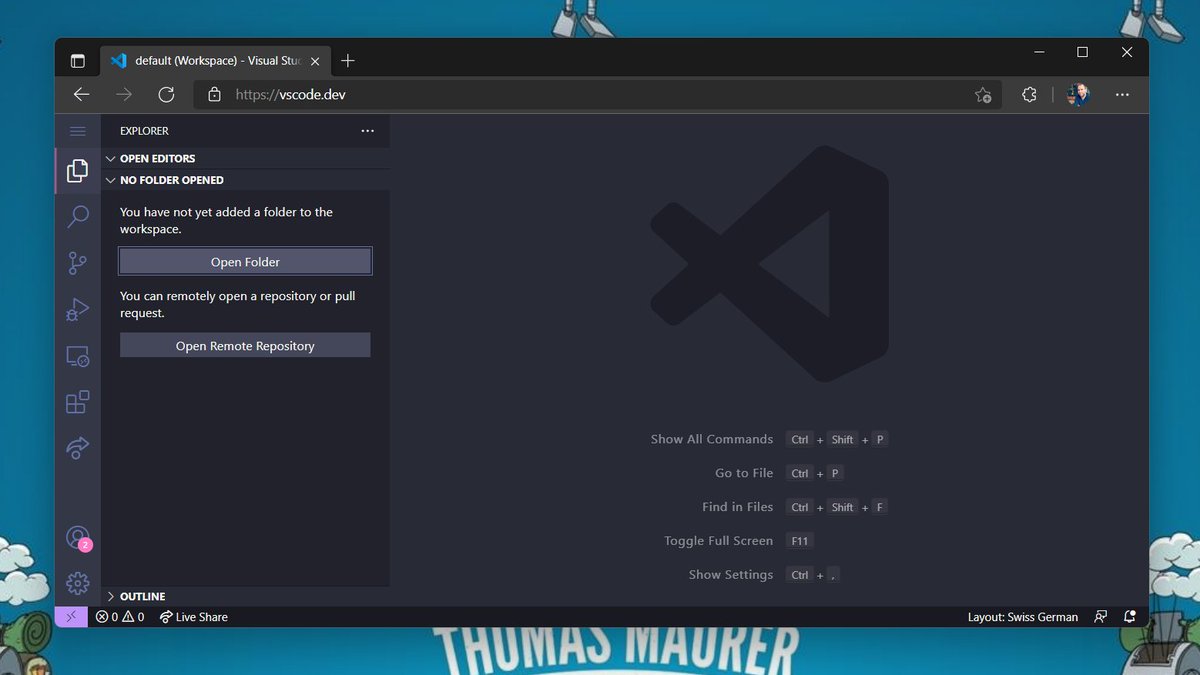
Task: Click the Open Folder button
Action: [245, 261]
